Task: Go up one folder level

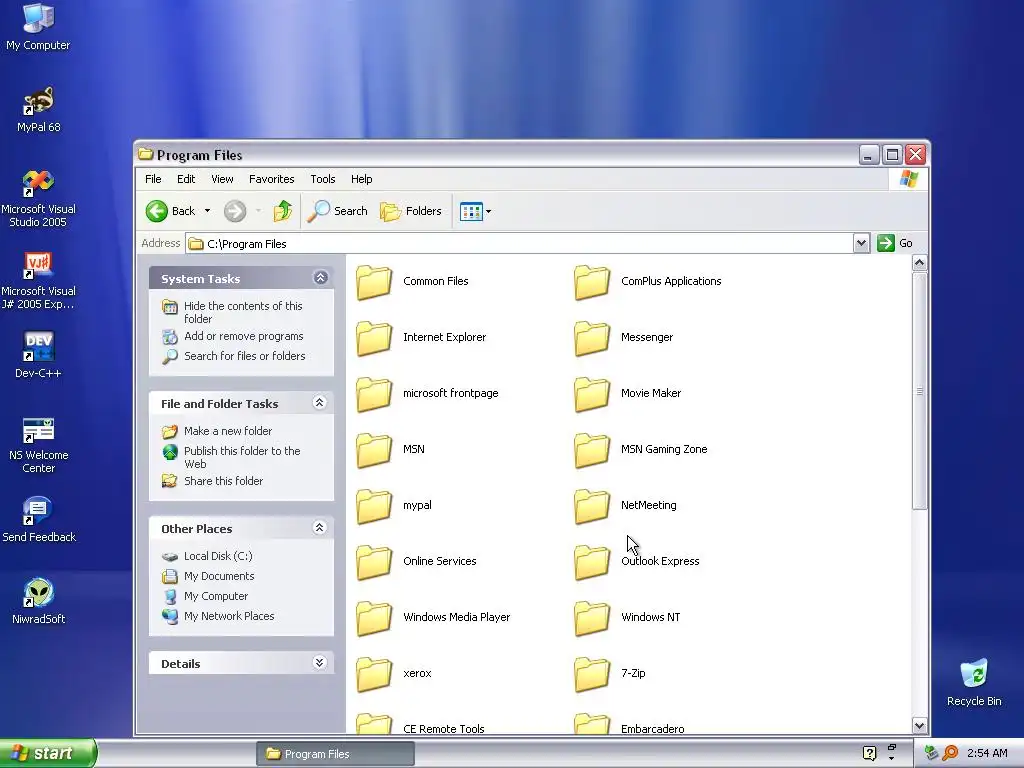Action: 282,211
